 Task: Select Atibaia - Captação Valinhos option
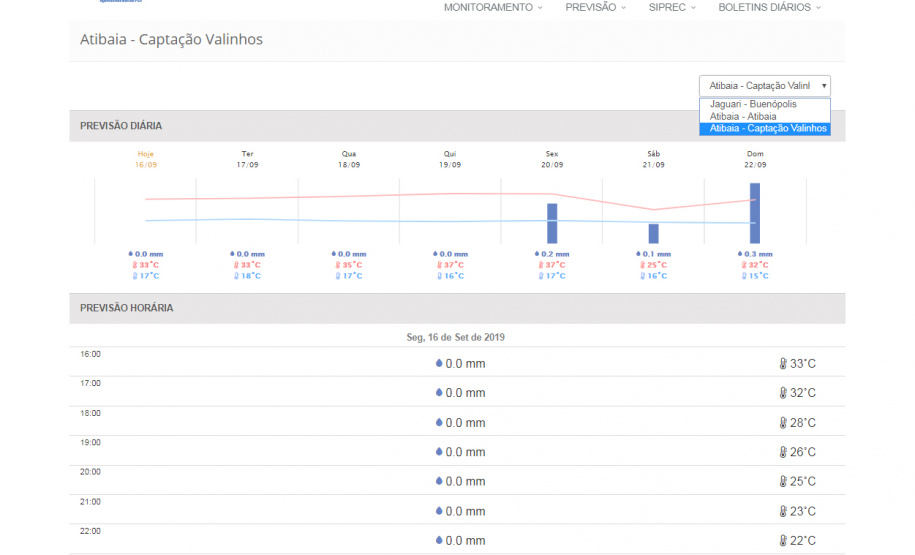(764, 128)
